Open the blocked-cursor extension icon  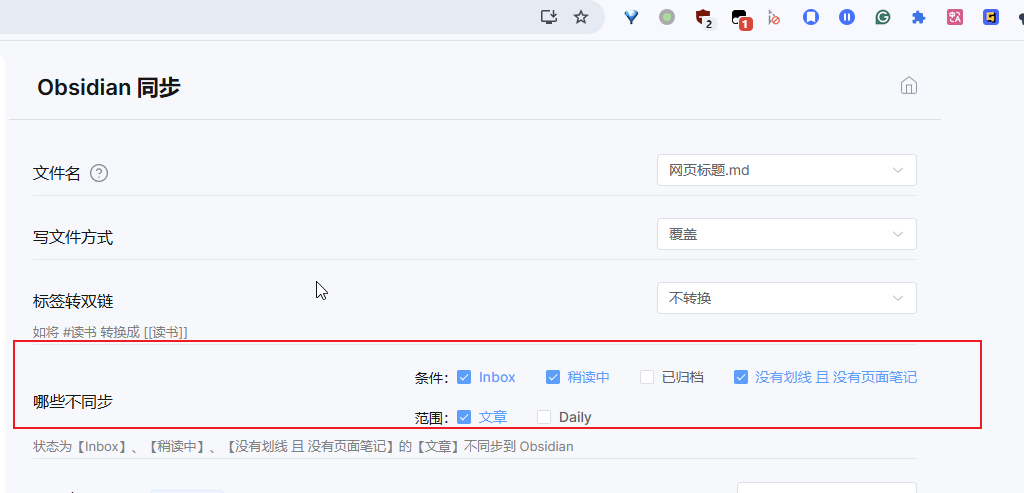775,18
